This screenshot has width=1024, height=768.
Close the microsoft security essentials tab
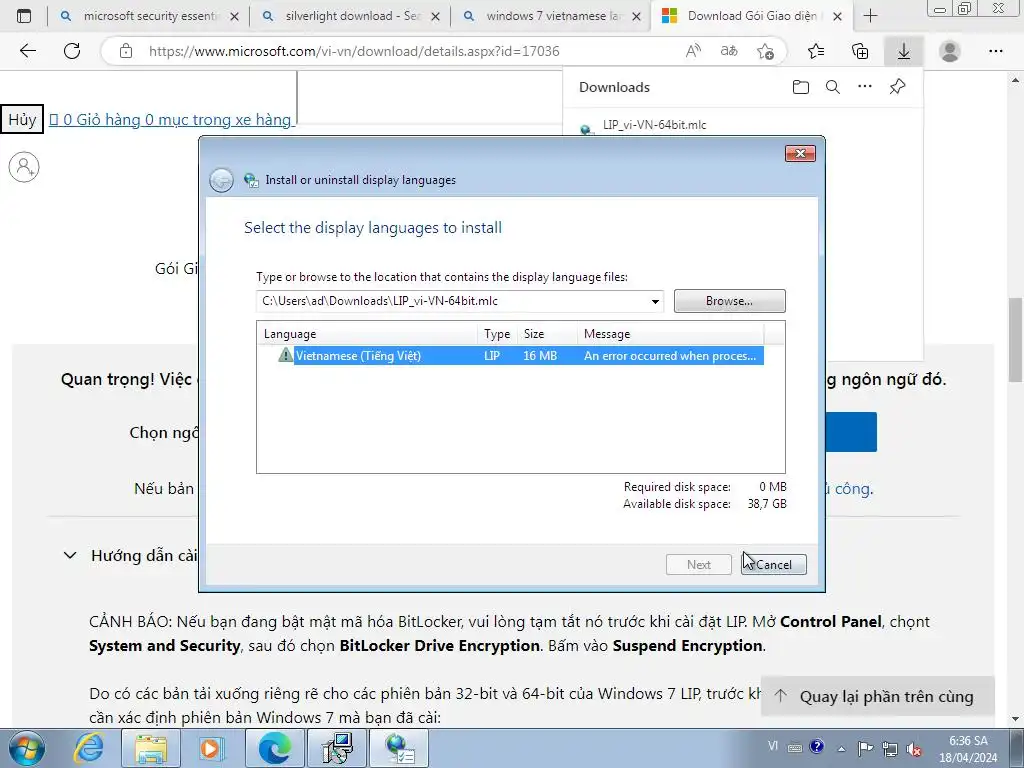tap(235, 16)
